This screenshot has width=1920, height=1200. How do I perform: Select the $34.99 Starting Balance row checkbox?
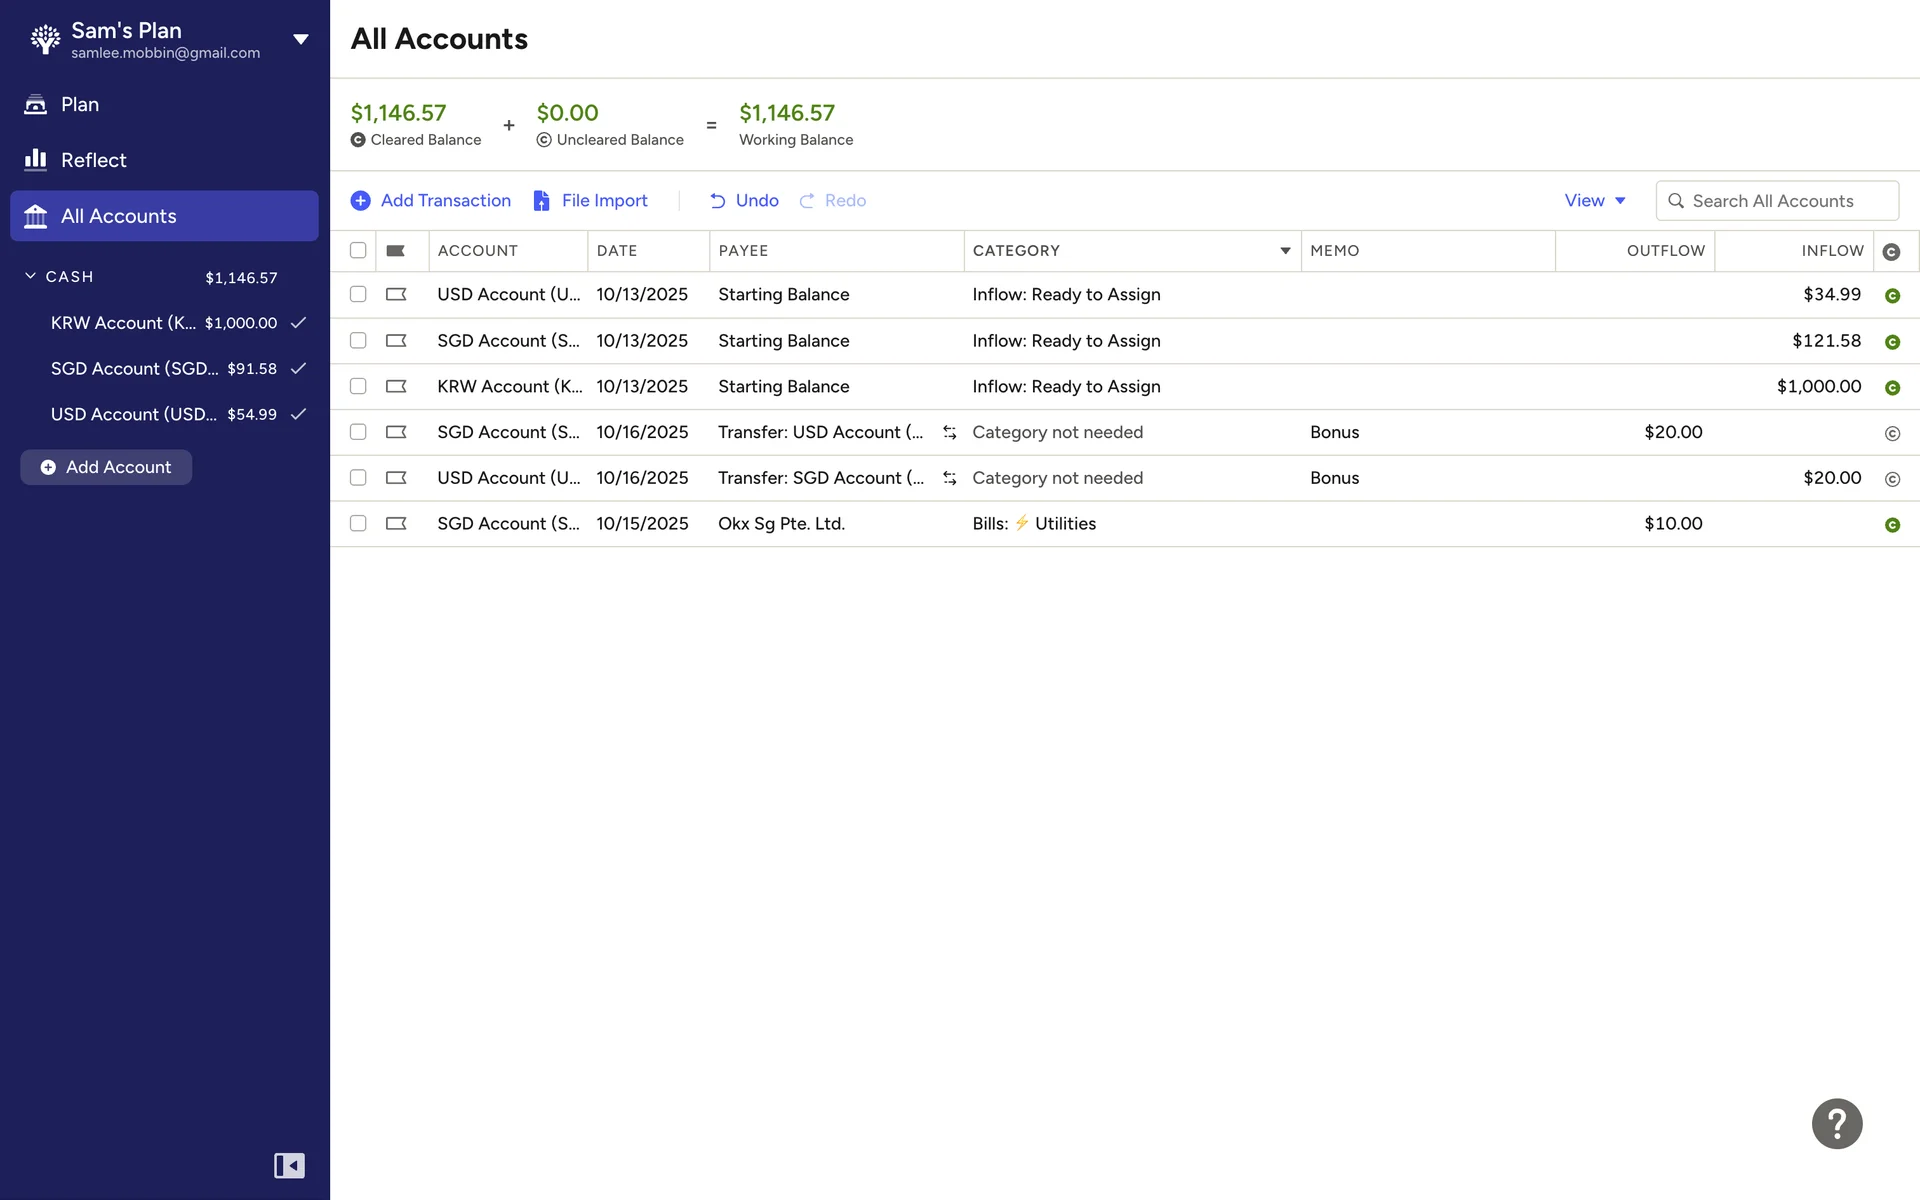click(358, 294)
